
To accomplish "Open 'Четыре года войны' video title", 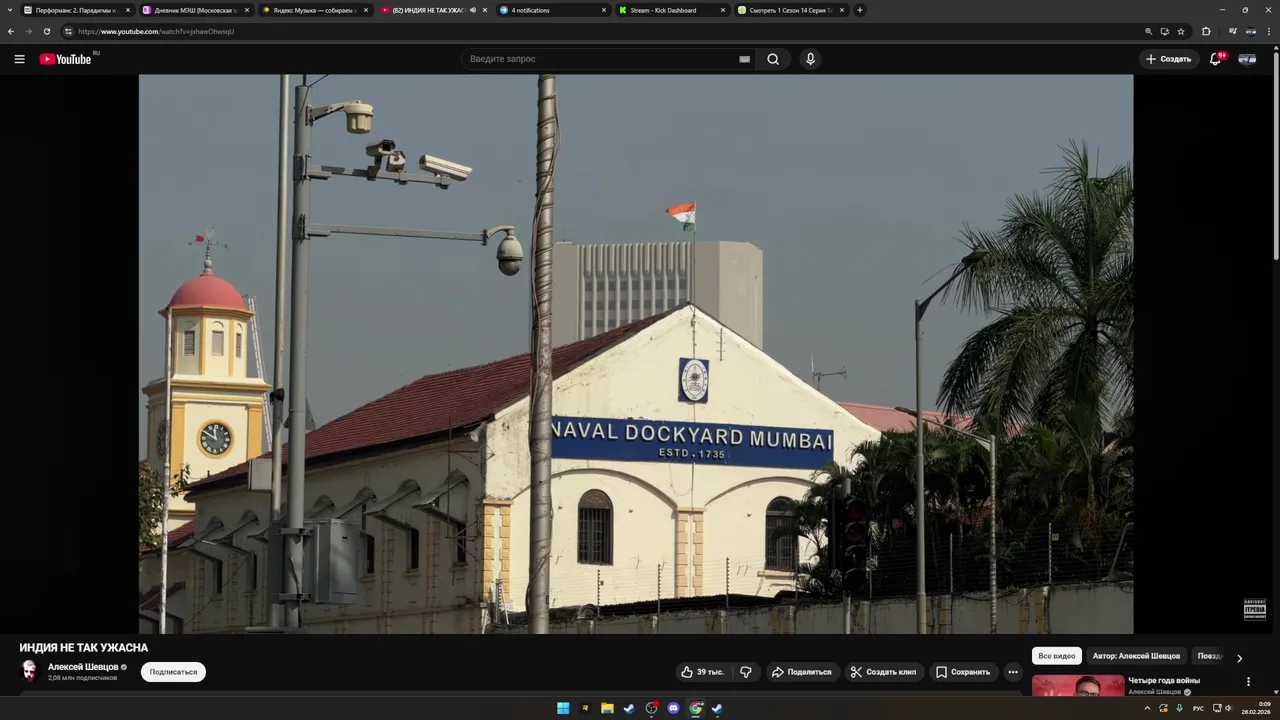I will pyautogui.click(x=1164, y=681).
